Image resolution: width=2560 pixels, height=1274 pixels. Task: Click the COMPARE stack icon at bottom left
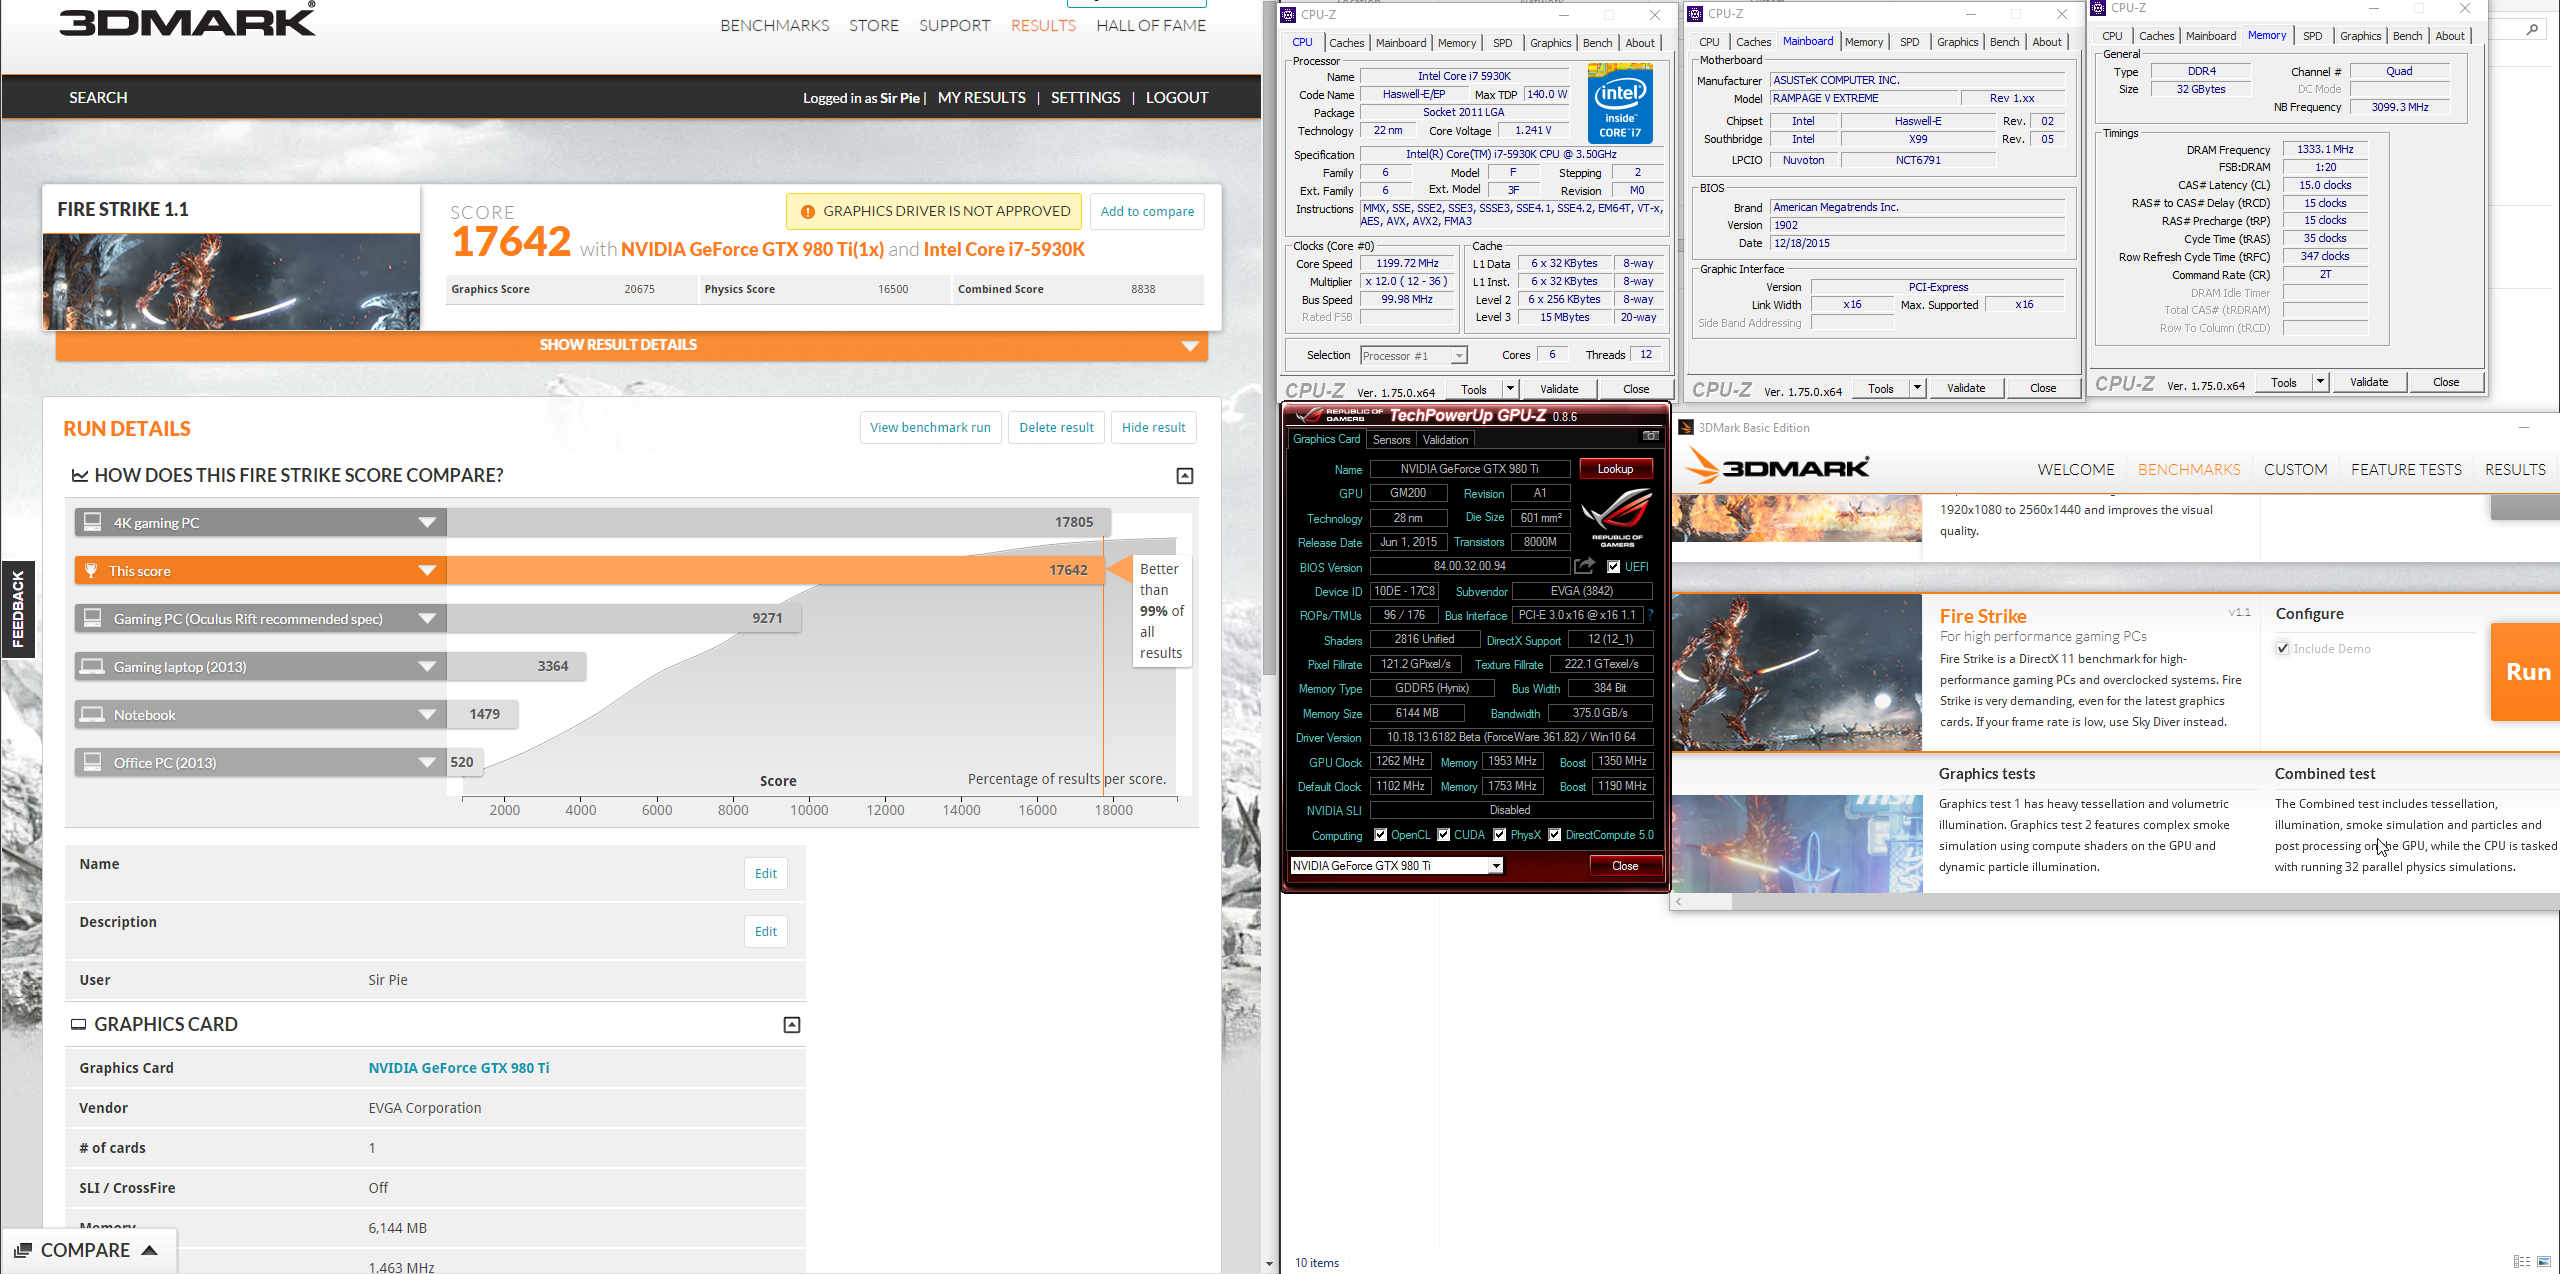23,1250
